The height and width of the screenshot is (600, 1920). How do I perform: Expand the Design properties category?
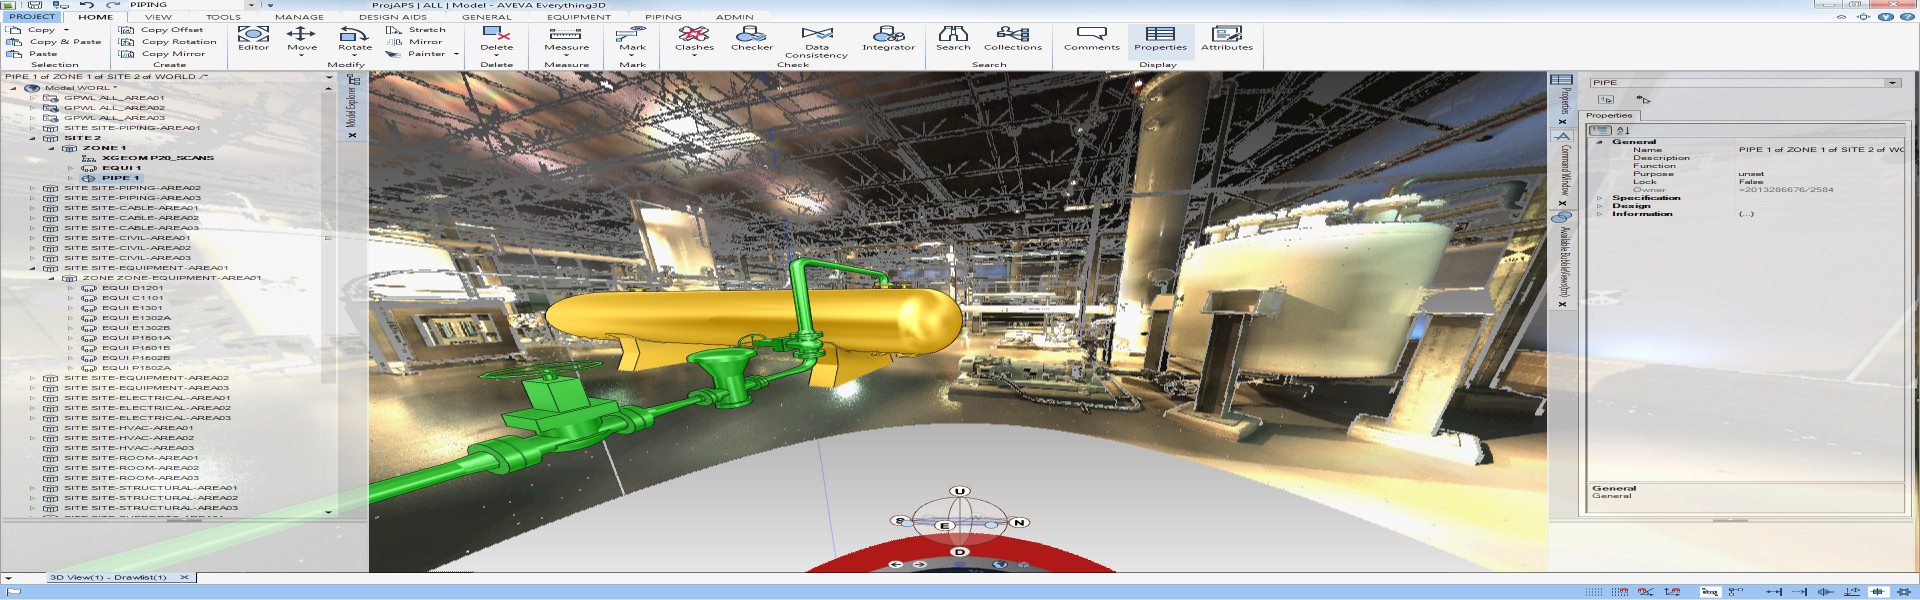tap(1599, 206)
